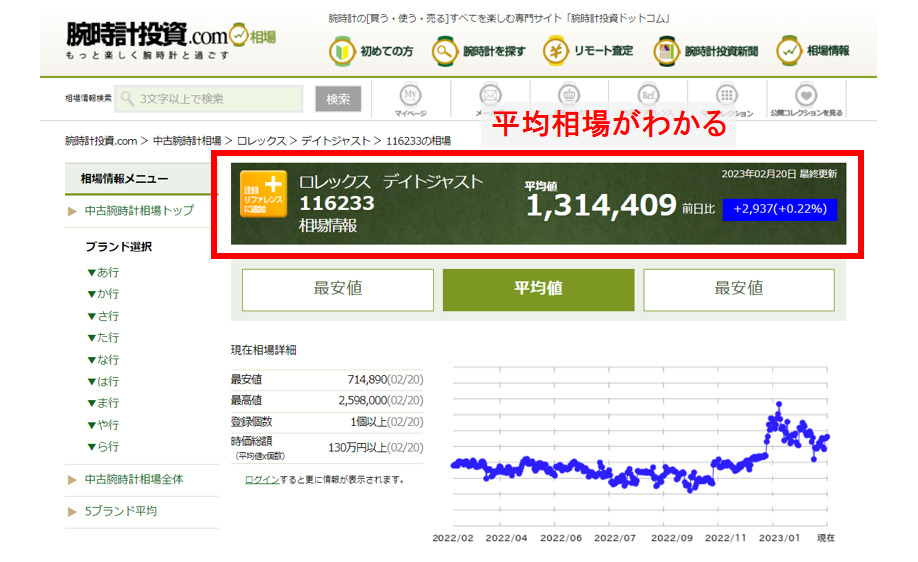
Task: Click the envelope mail icon
Action: pyautogui.click(x=490, y=95)
